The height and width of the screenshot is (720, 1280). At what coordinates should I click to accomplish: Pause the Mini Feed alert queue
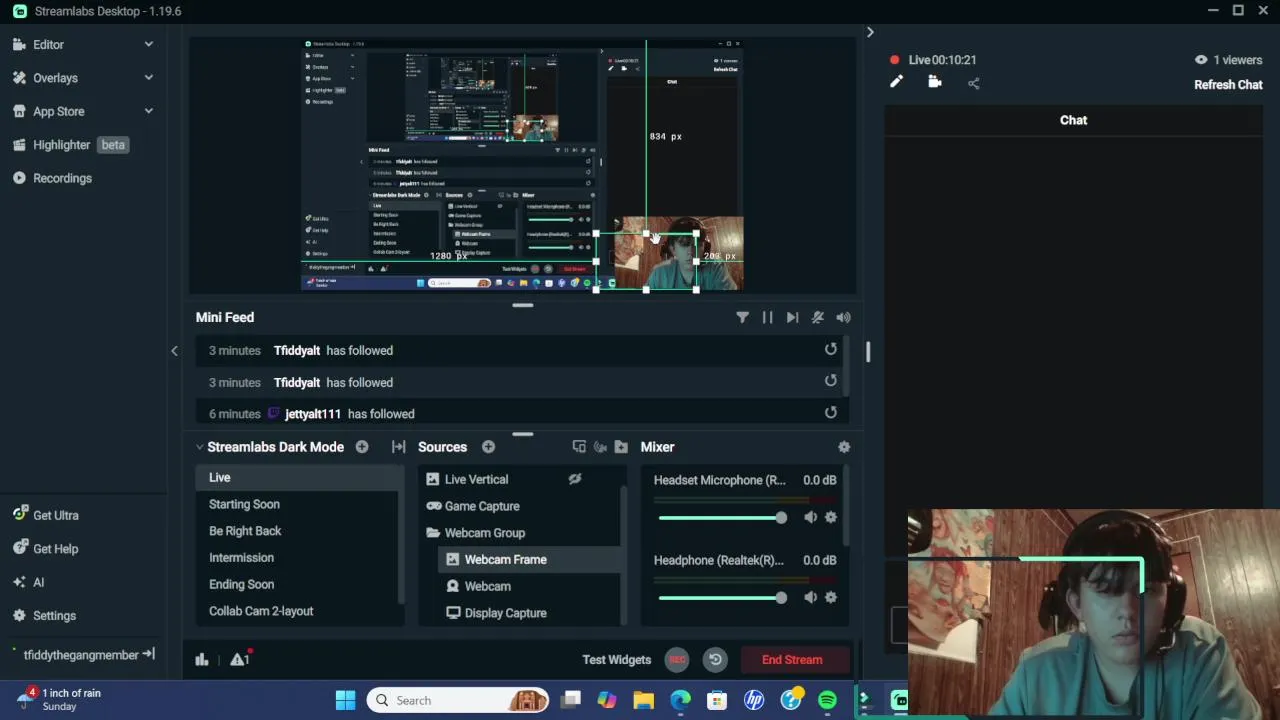[x=767, y=317]
